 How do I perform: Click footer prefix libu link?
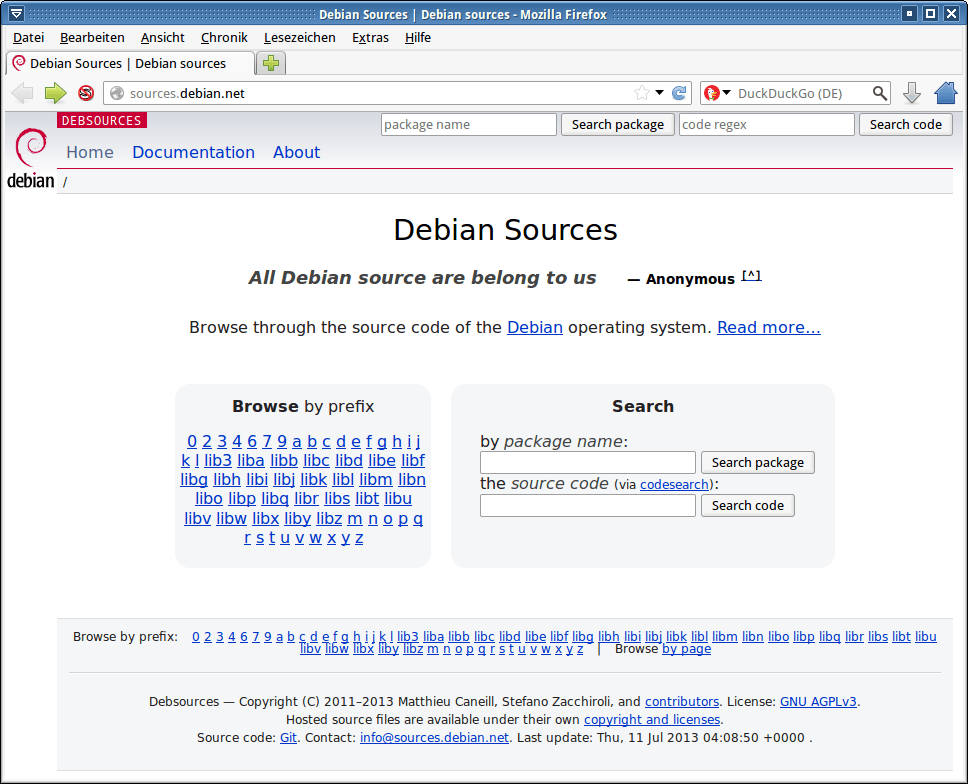tap(925, 636)
